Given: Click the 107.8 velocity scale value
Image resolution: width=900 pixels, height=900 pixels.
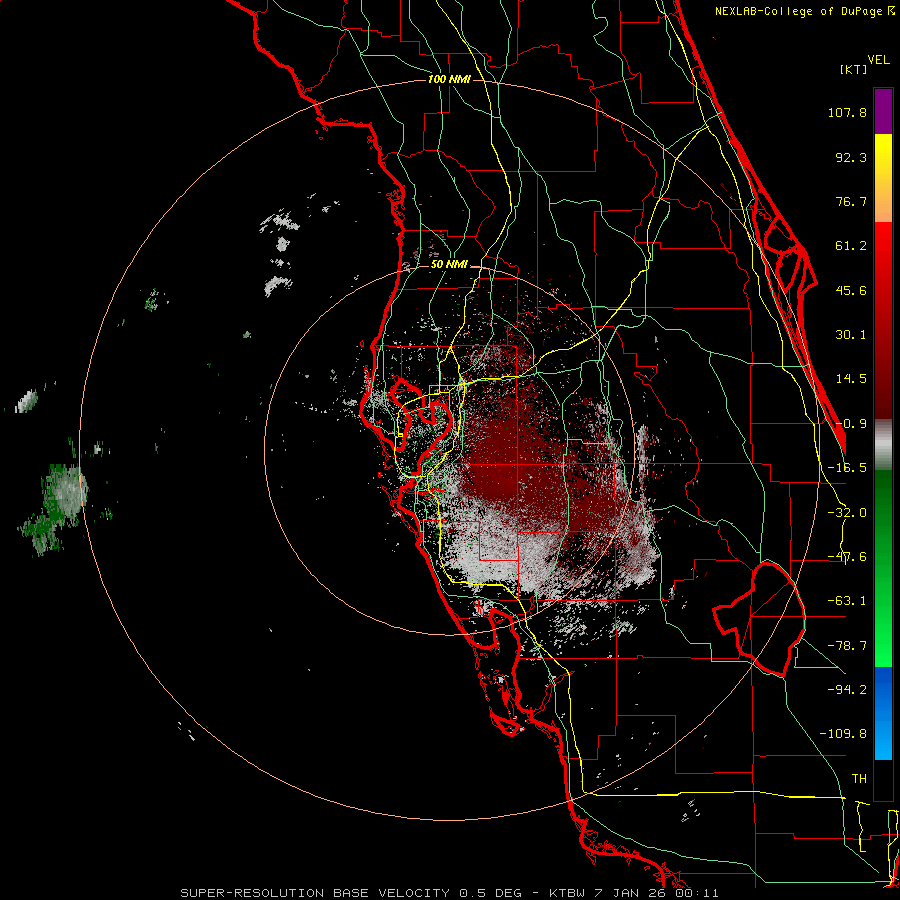Looking at the screenshot, I should [x=847, y=112].
